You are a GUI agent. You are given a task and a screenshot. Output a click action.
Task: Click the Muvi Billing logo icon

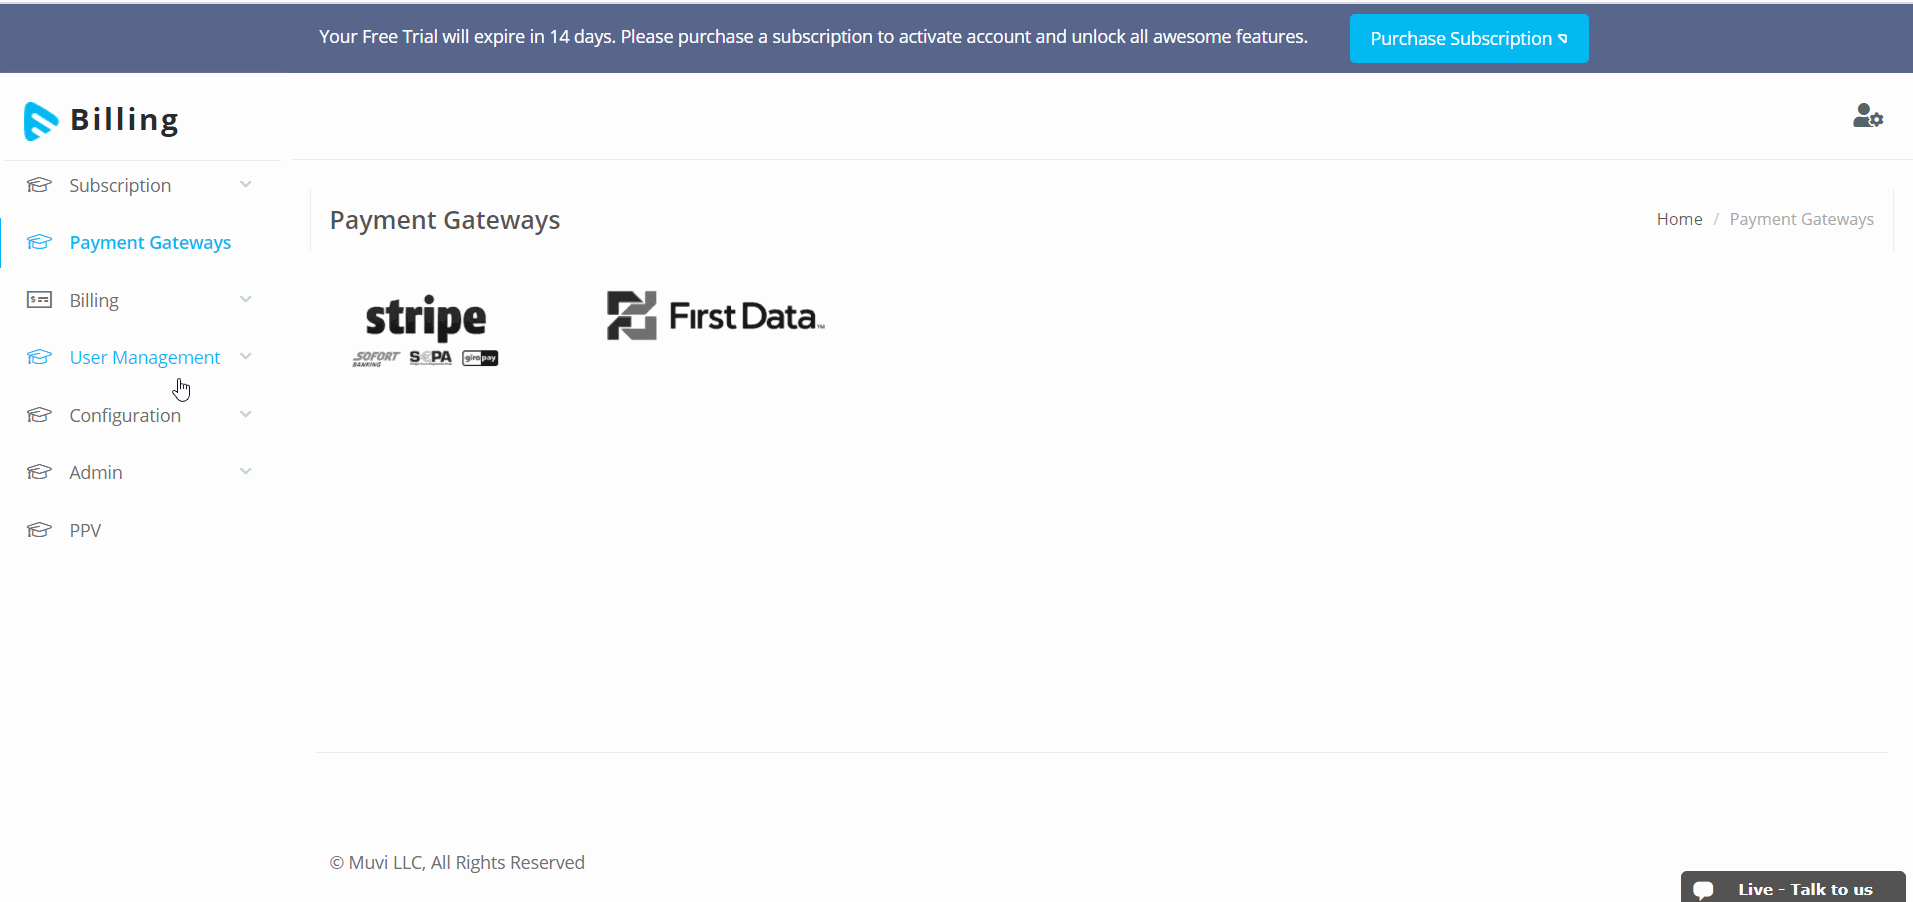click(x=41, y=121)
